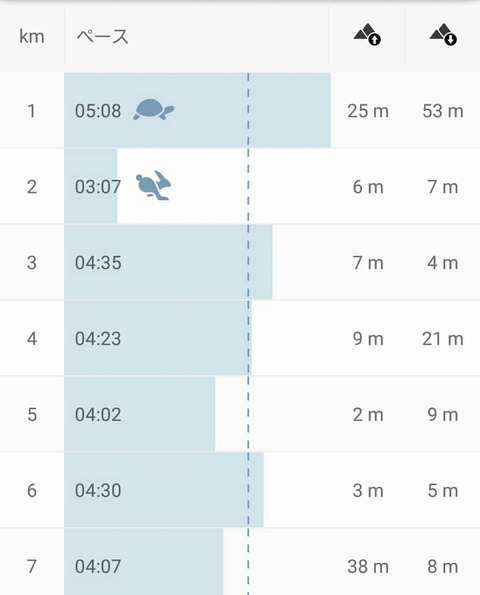This screenshot has width=480, height=595.
Task: Click the dashed average pace line
Action: (x=248, y=334)
